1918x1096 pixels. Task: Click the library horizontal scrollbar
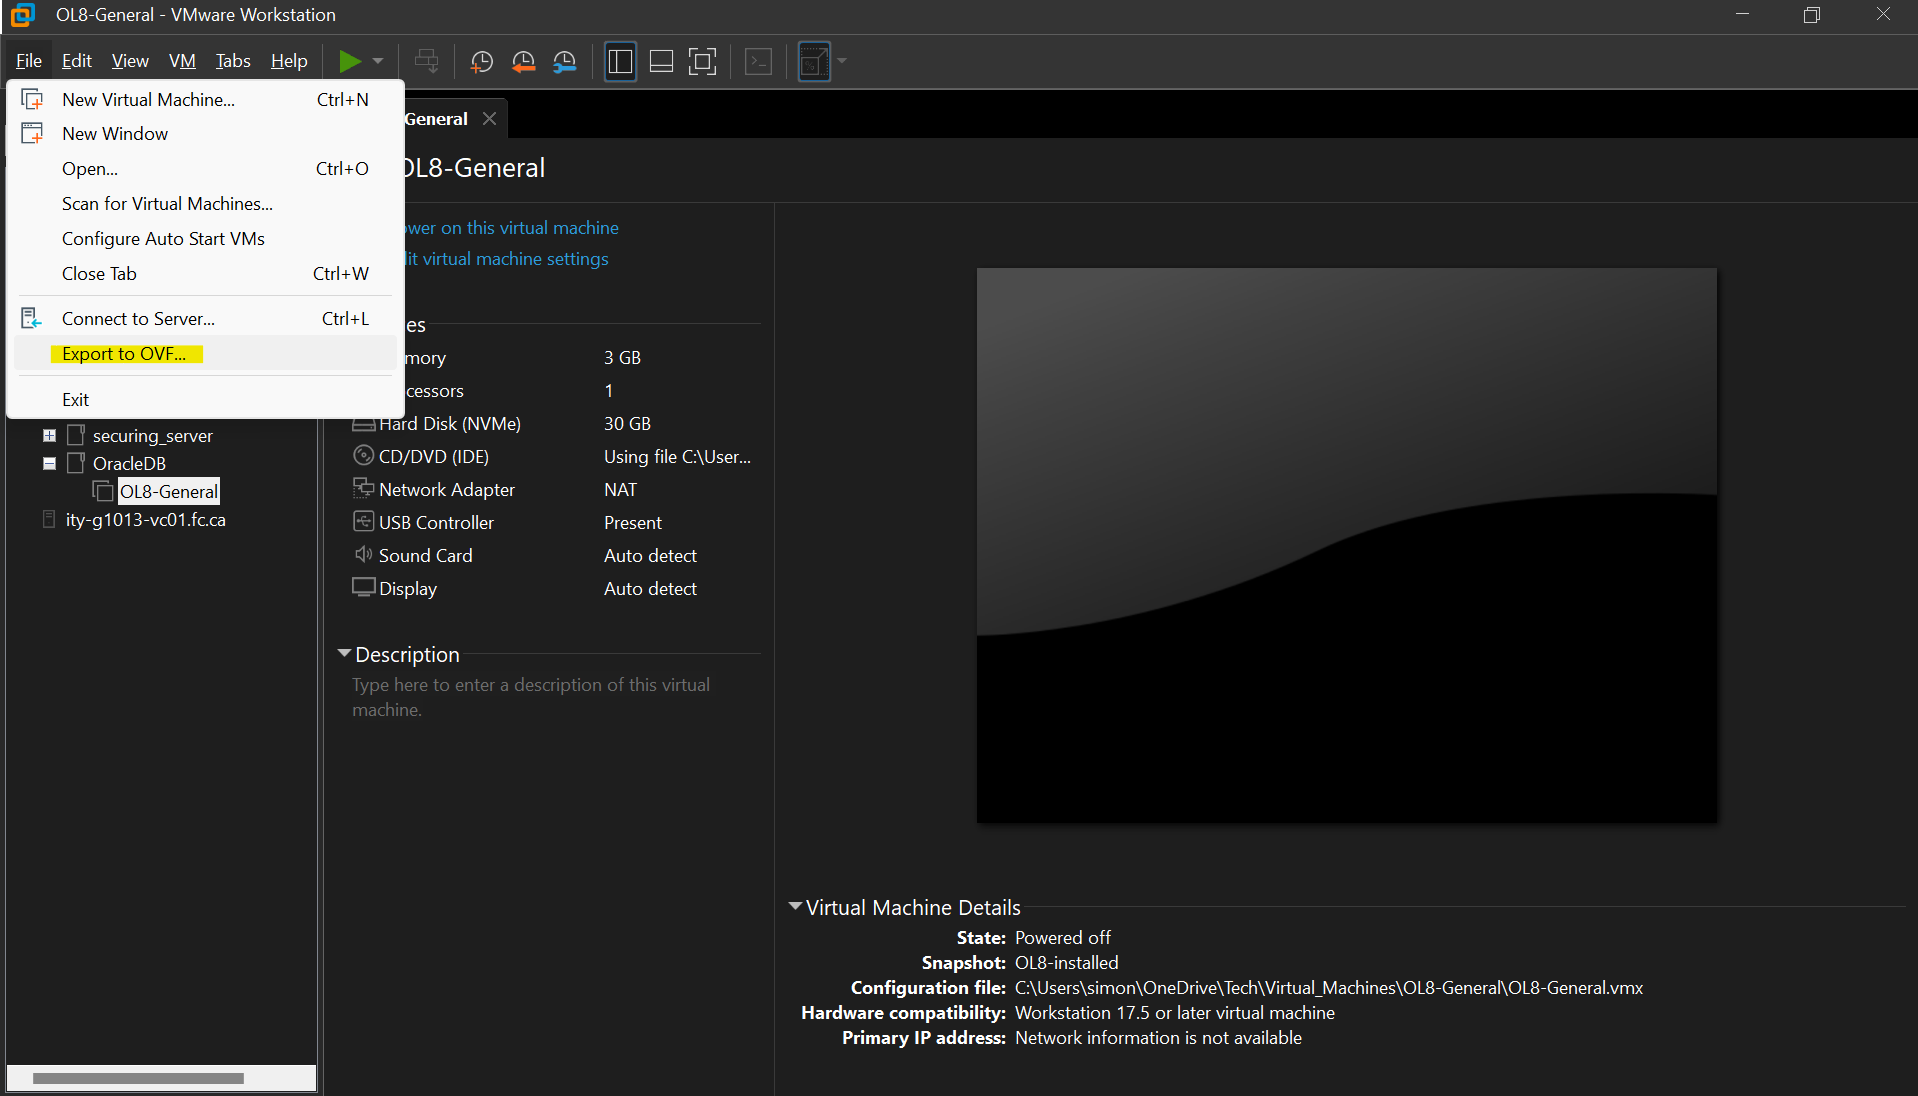click(x=138, y=1078)
